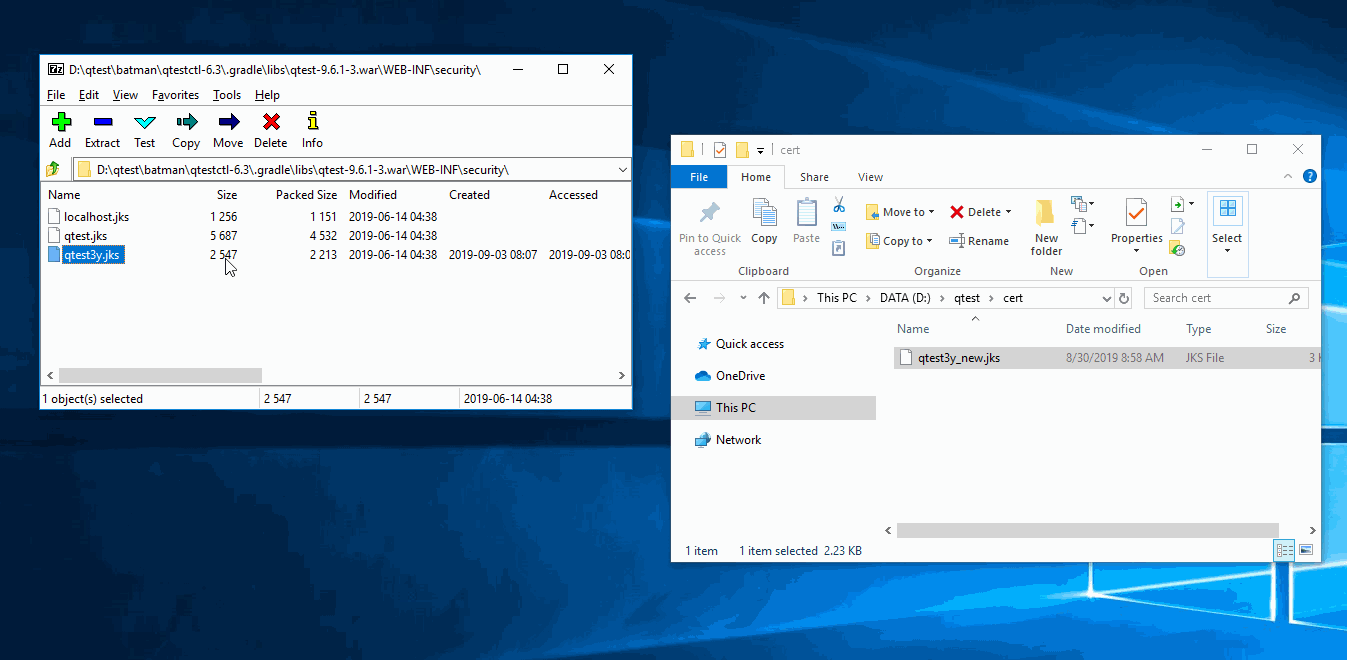Click Pin to Quick access in ribbon
This screenshot has width=1347, height=660.
coord(710,227)
